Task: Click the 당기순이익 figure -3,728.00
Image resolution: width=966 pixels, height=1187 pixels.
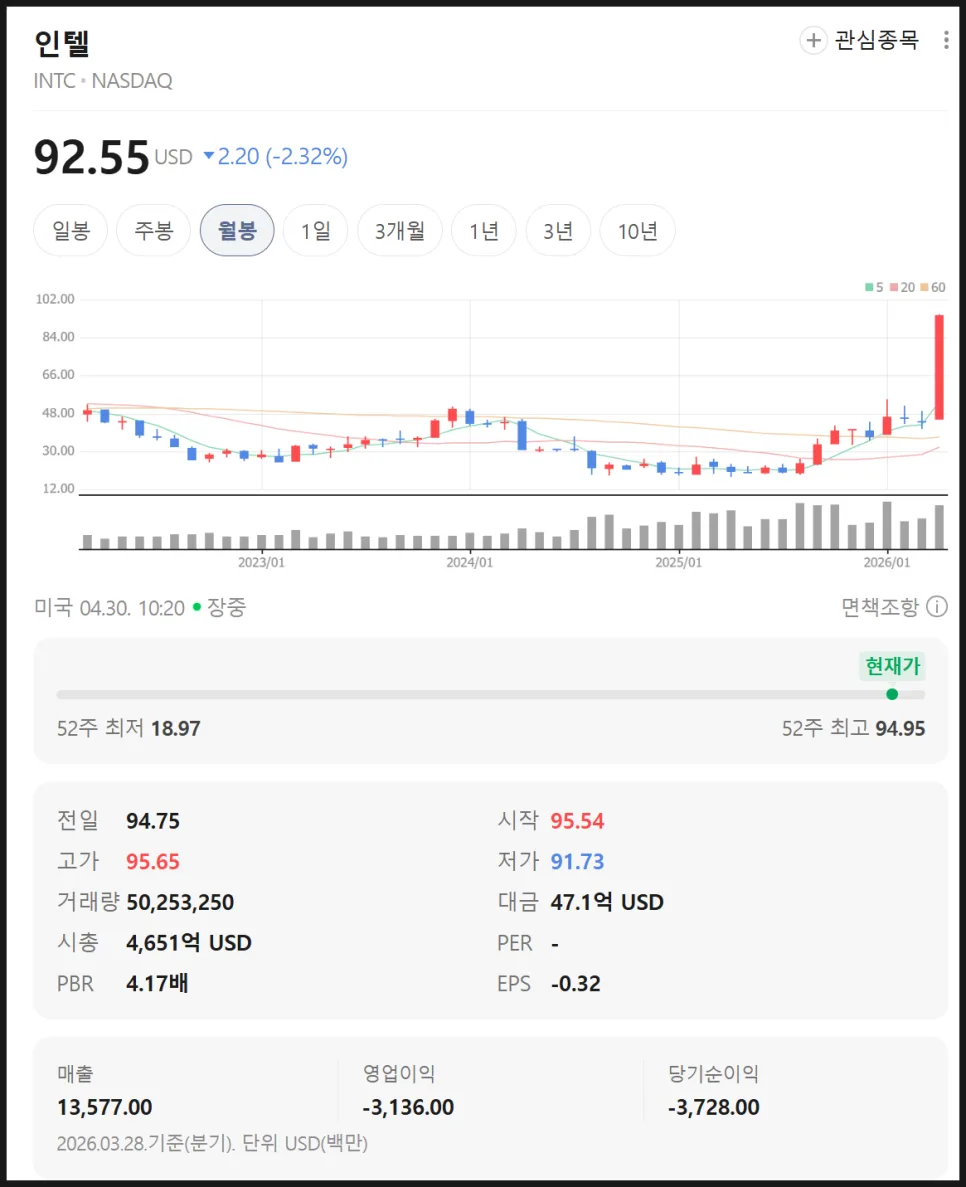Action: (x=713, y=1108)
